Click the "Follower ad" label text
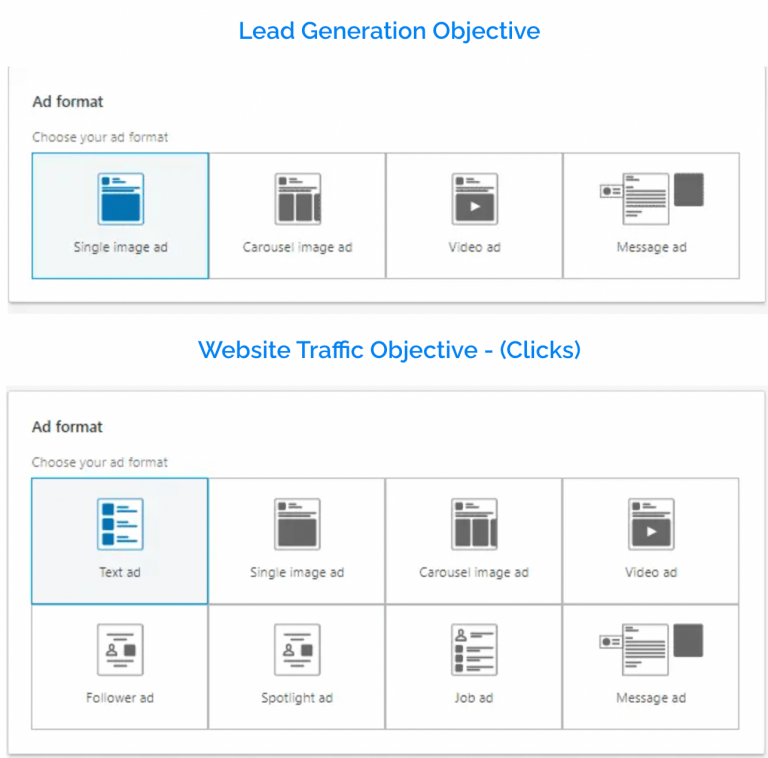Screen dimensions: 768x758 coord(120,698)
